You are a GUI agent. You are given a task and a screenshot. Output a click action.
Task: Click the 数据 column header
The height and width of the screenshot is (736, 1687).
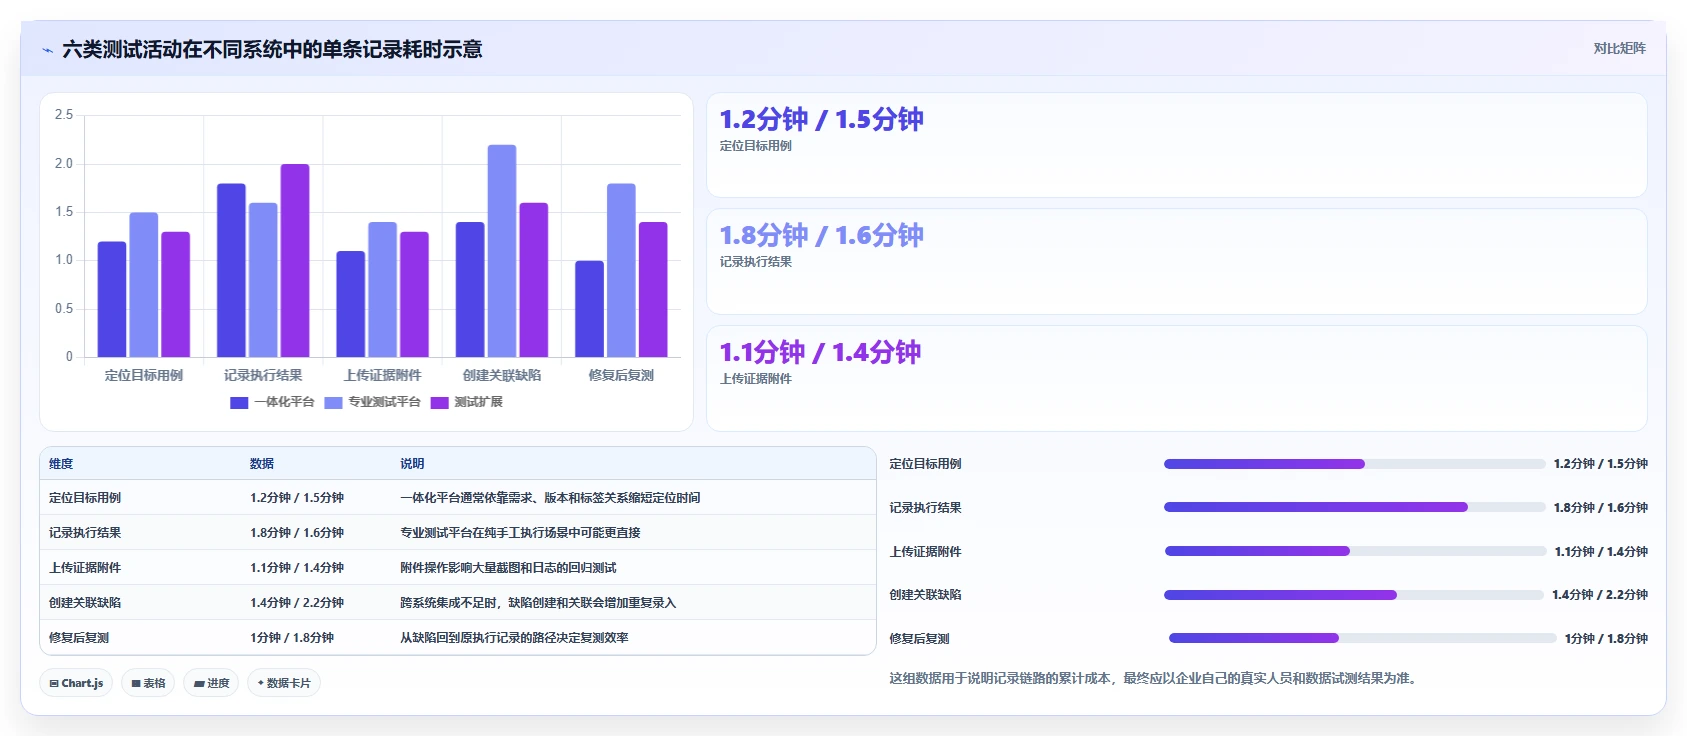click(262, 464)
